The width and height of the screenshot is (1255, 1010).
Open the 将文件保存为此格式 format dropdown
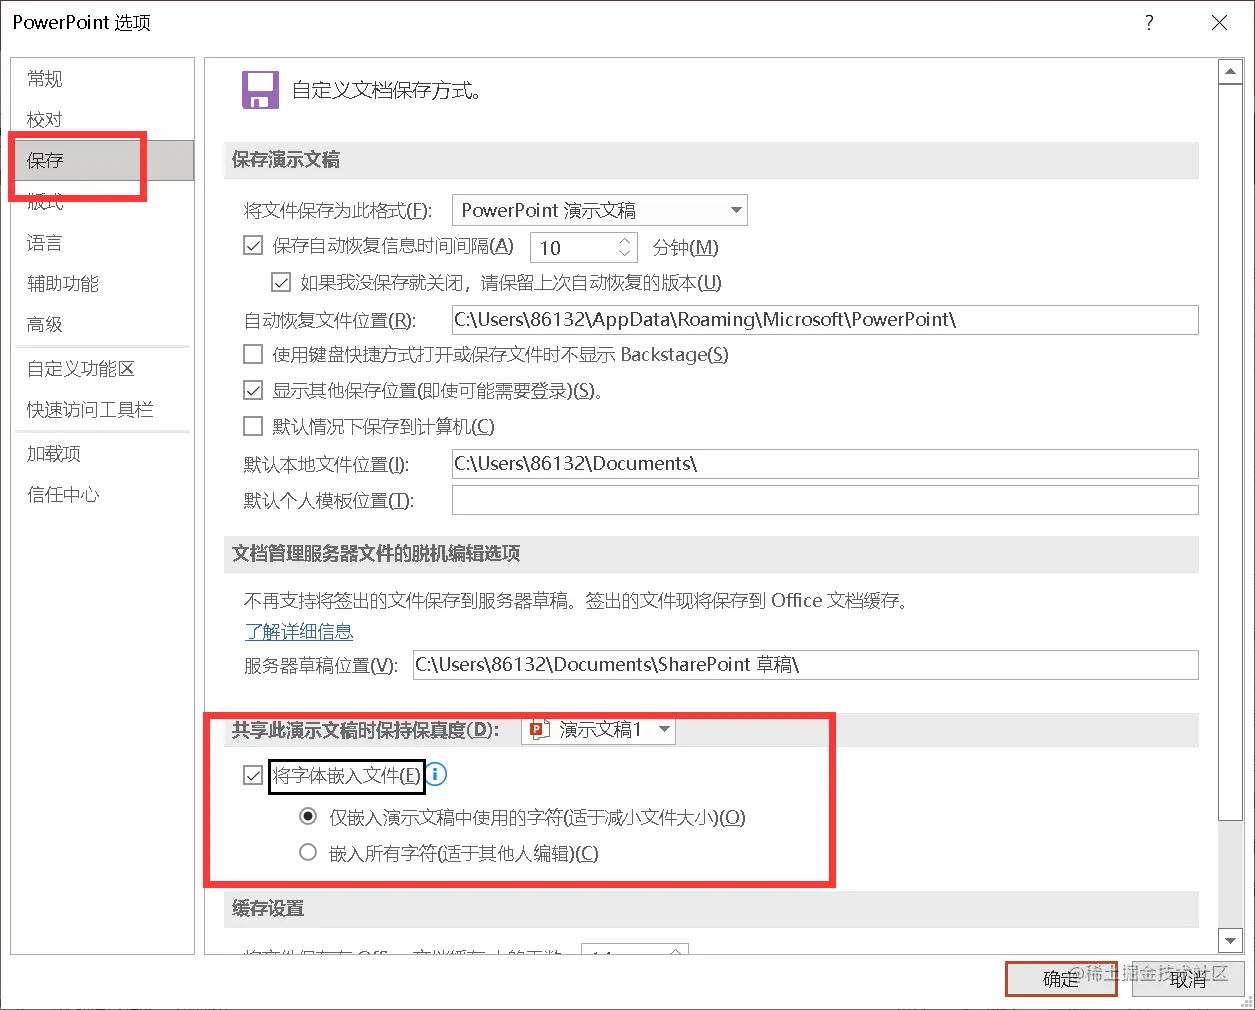pyautogui.click(x=600, y=210)
